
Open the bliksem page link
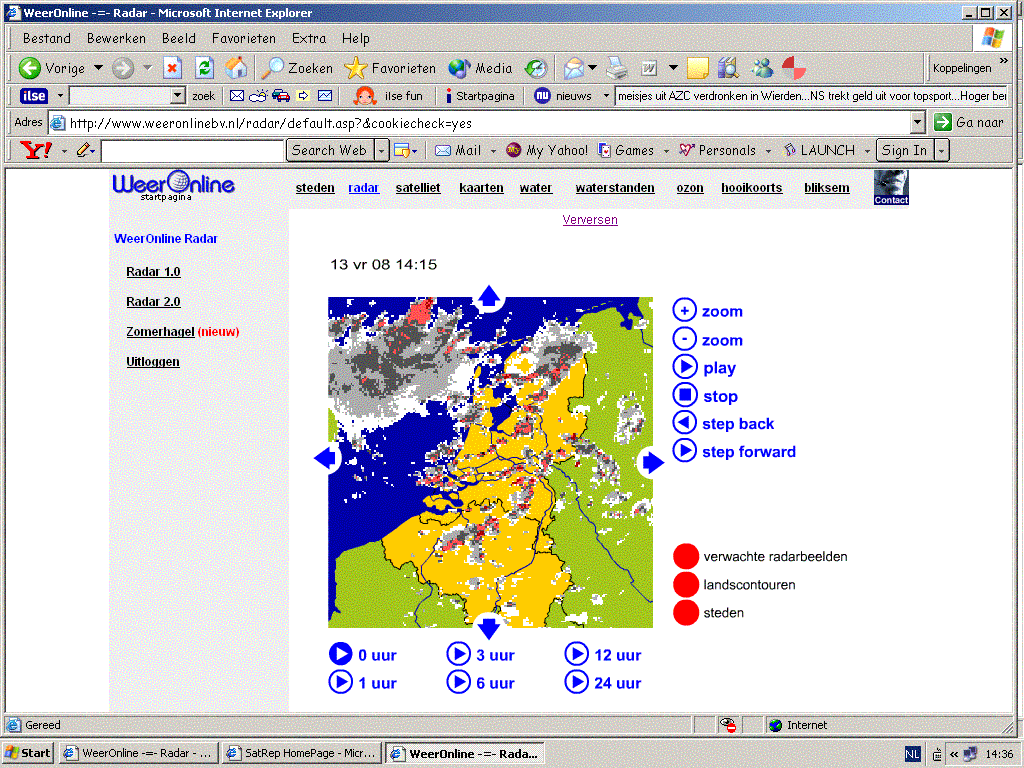click(x=827, y=188)
